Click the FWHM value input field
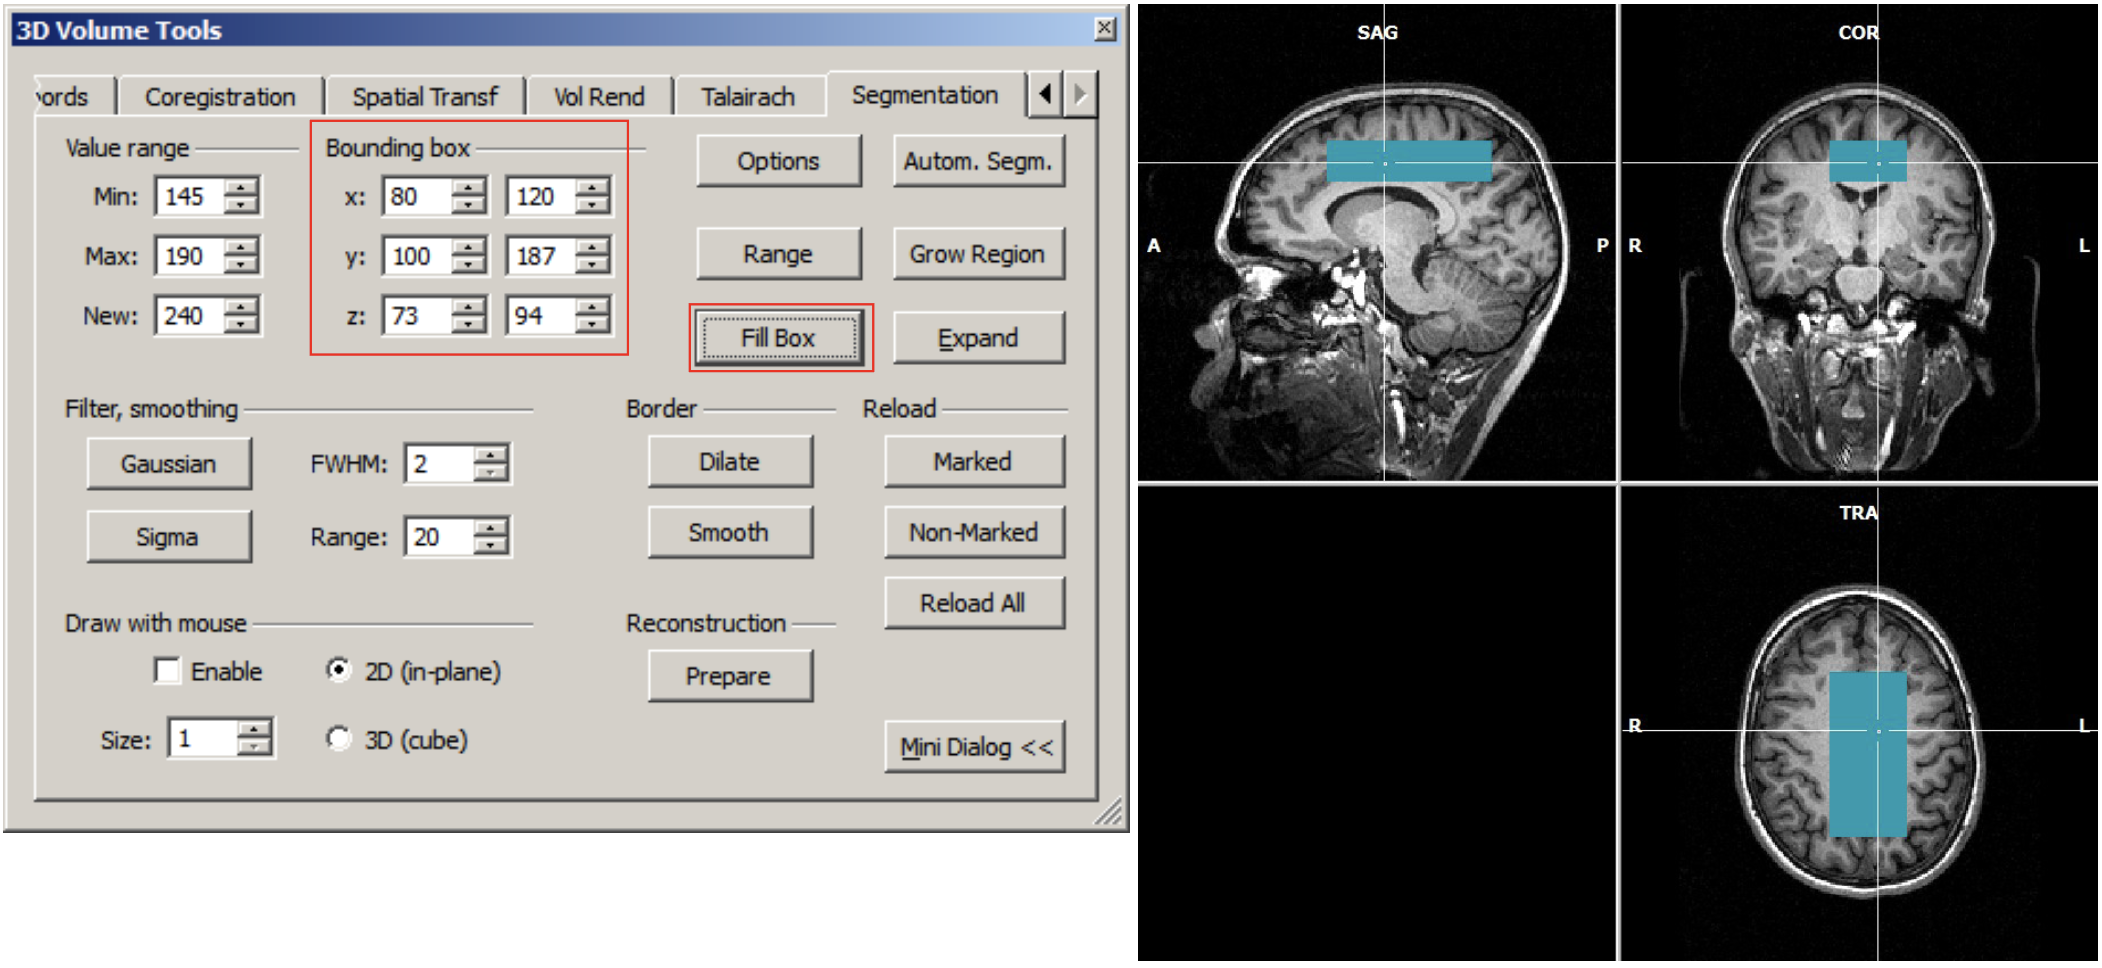The width and height of the screenshot is (2102, 968). (438, 464)
